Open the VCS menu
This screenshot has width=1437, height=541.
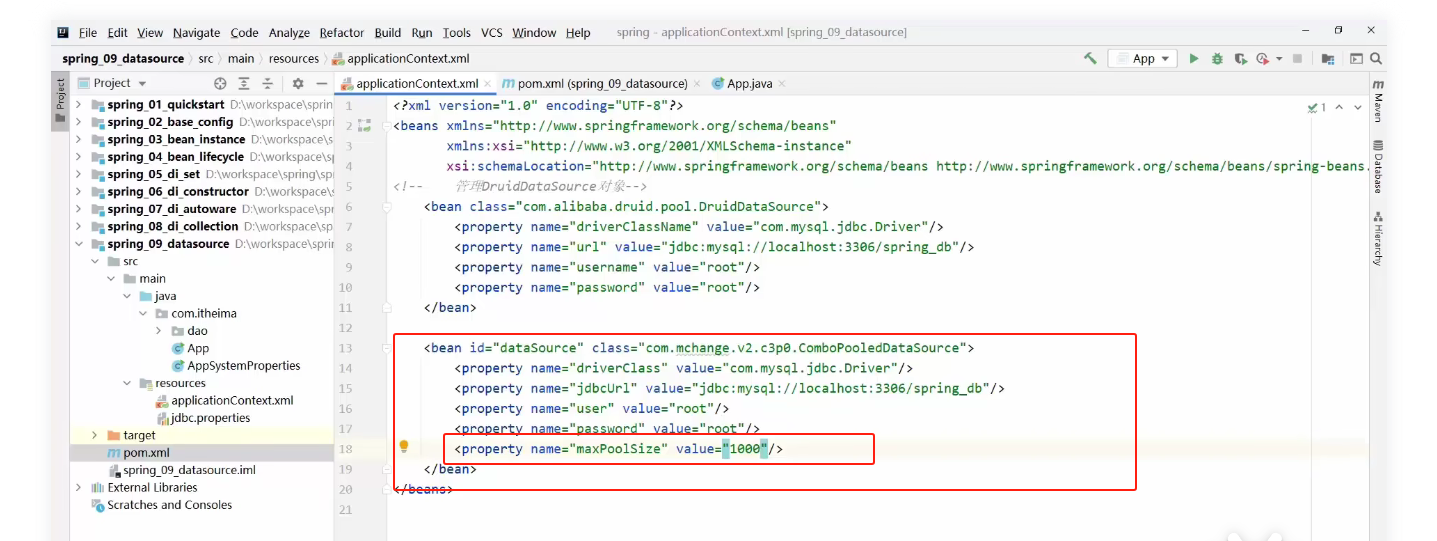tap(491, 33)
